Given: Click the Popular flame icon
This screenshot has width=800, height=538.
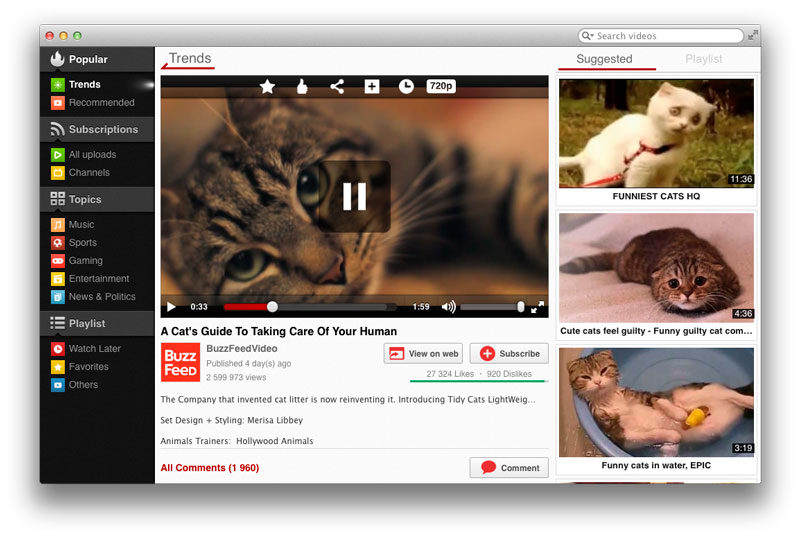Looking at the screenshot, I should click(57, 59).
